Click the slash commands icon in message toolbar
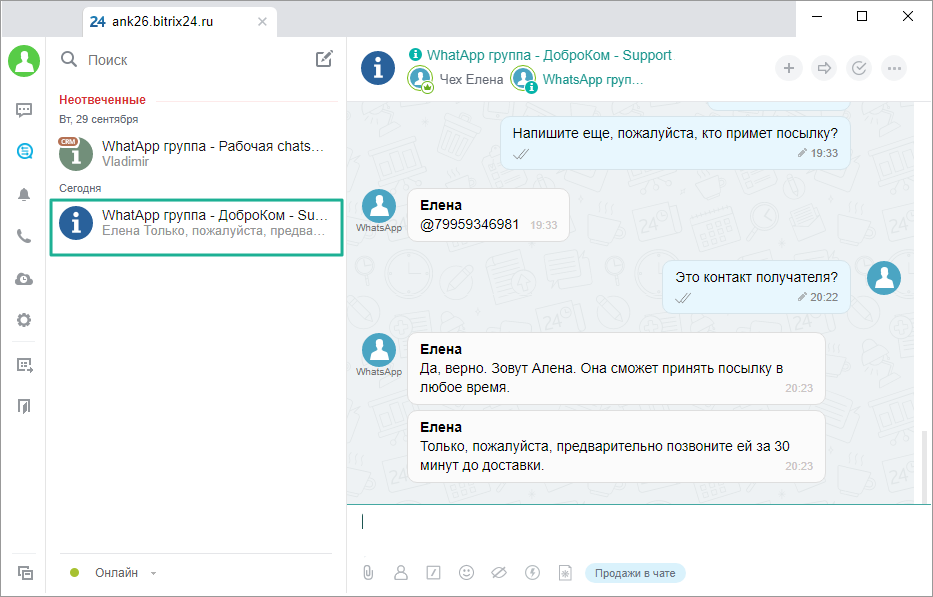 [x=433, y=573]
